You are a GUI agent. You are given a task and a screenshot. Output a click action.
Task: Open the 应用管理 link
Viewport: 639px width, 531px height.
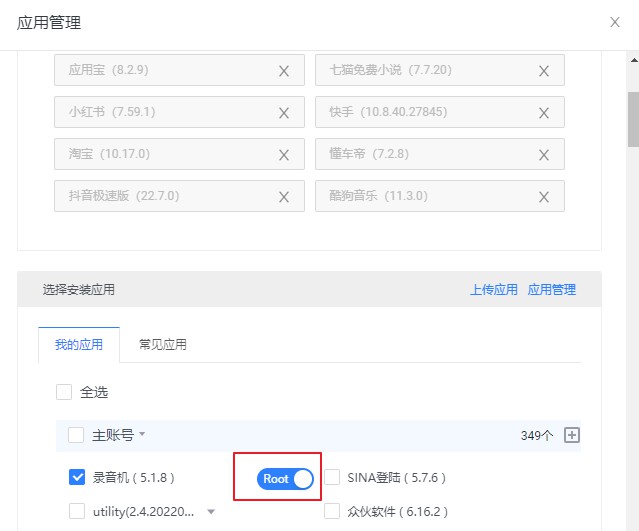(552, 290)
